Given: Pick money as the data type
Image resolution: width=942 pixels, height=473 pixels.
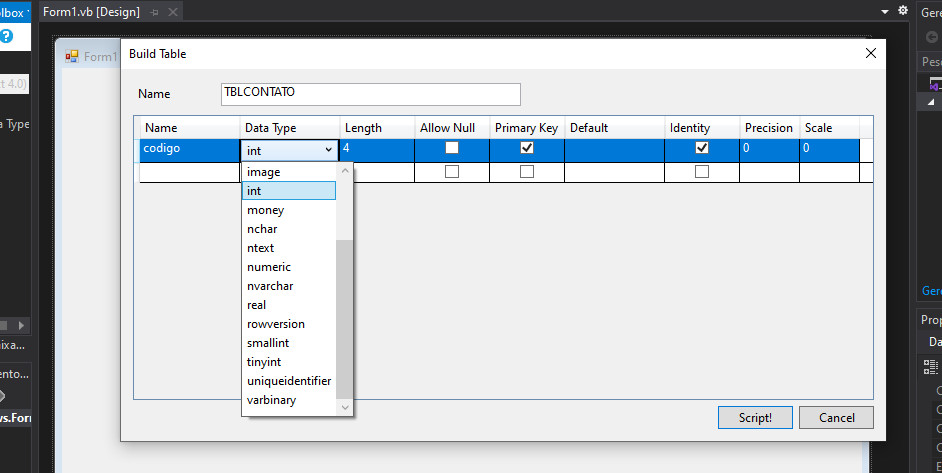Looking at the screenshot, I should coord(288,210).
